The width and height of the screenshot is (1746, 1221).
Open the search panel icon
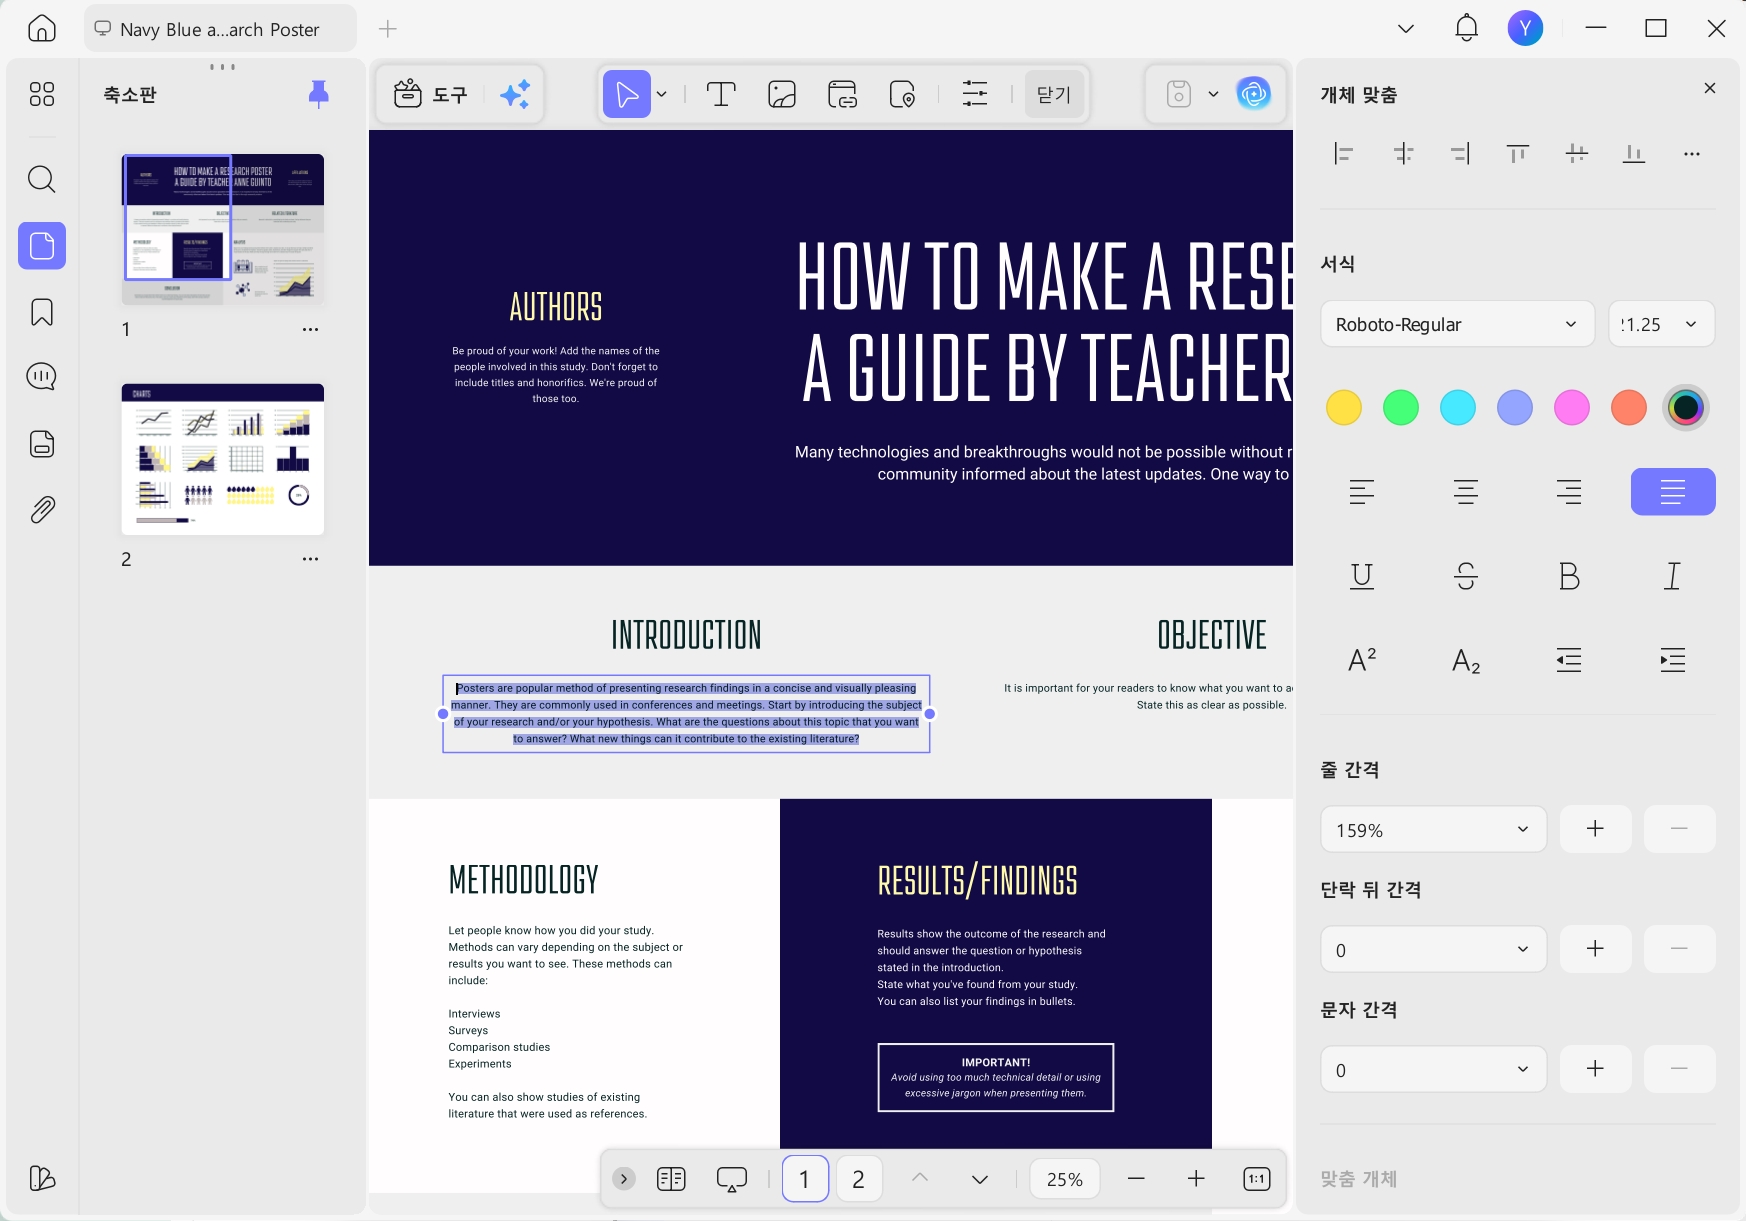(42, 179)
